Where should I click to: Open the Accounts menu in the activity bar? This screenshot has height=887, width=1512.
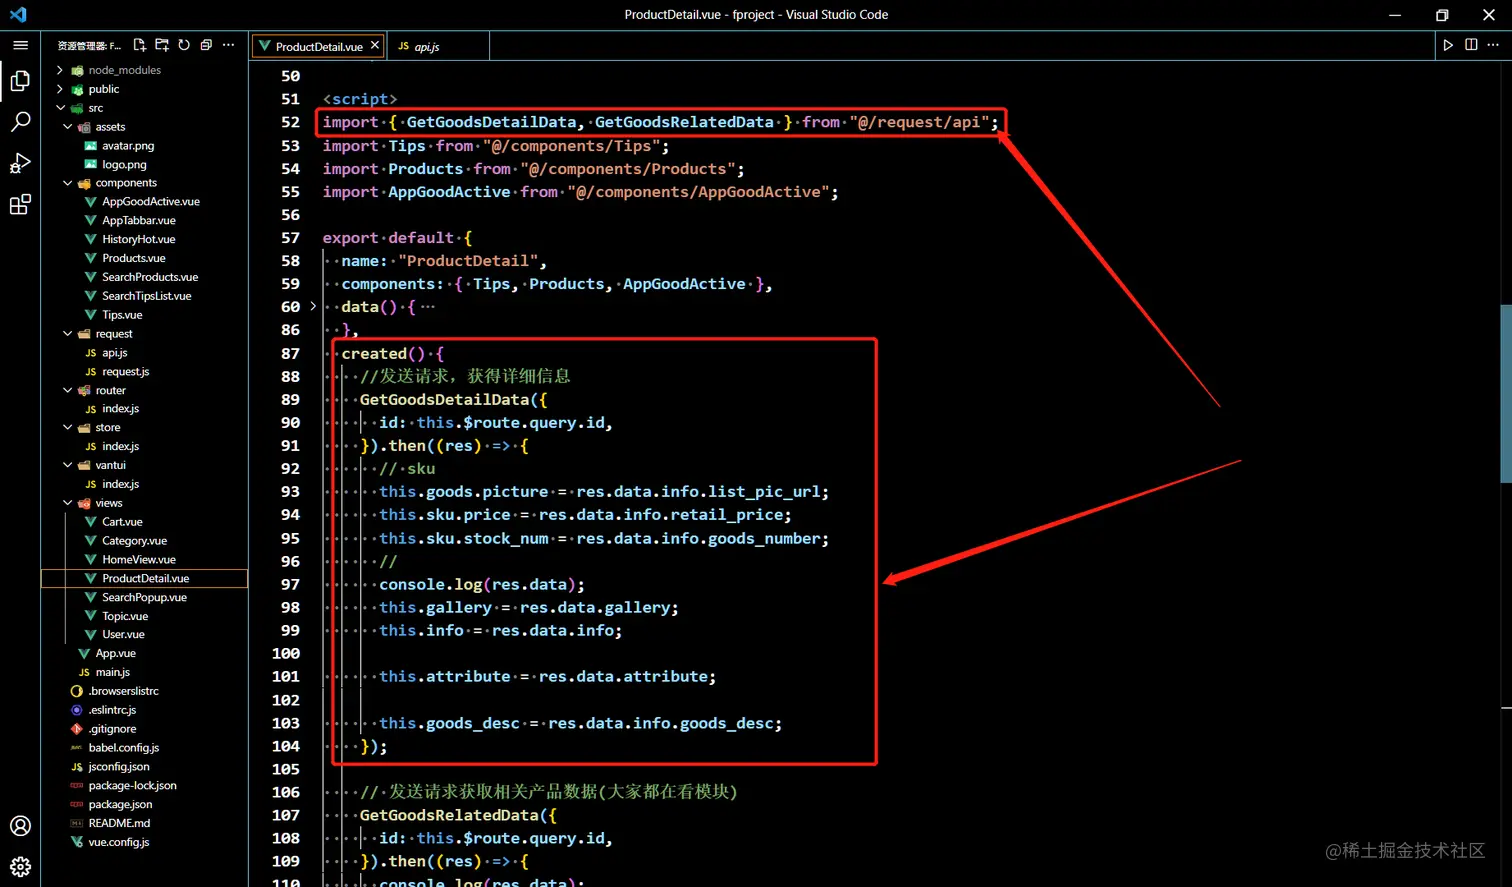click(x=20, y=826)
